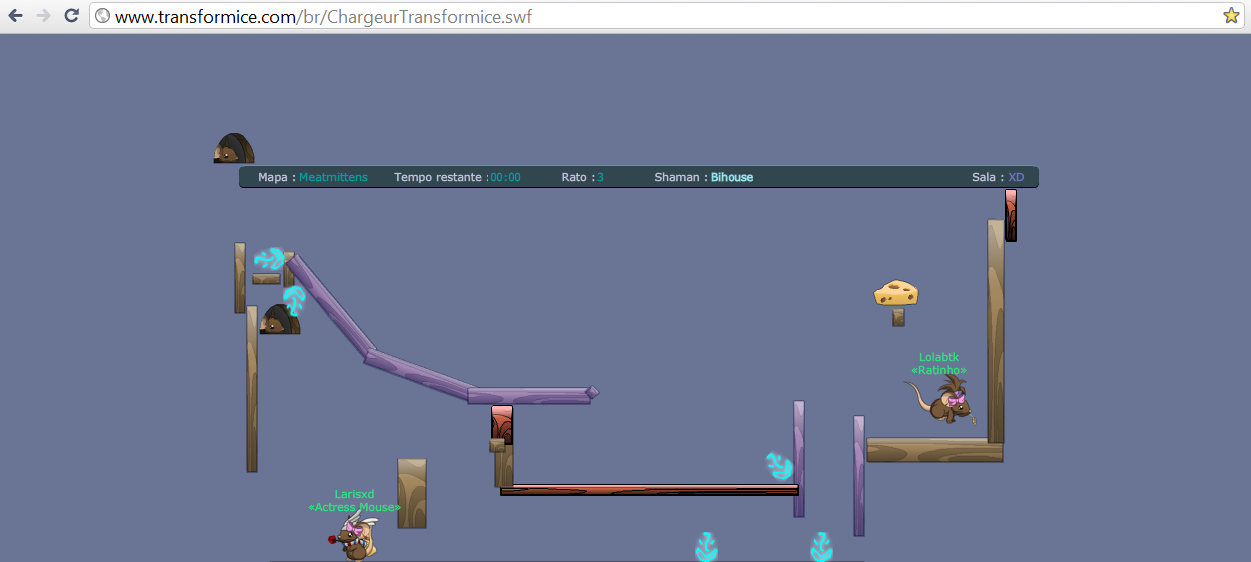Screen dimensions: 1251x562
Task: Focus the address bar URL field
Action: point(665,16)
